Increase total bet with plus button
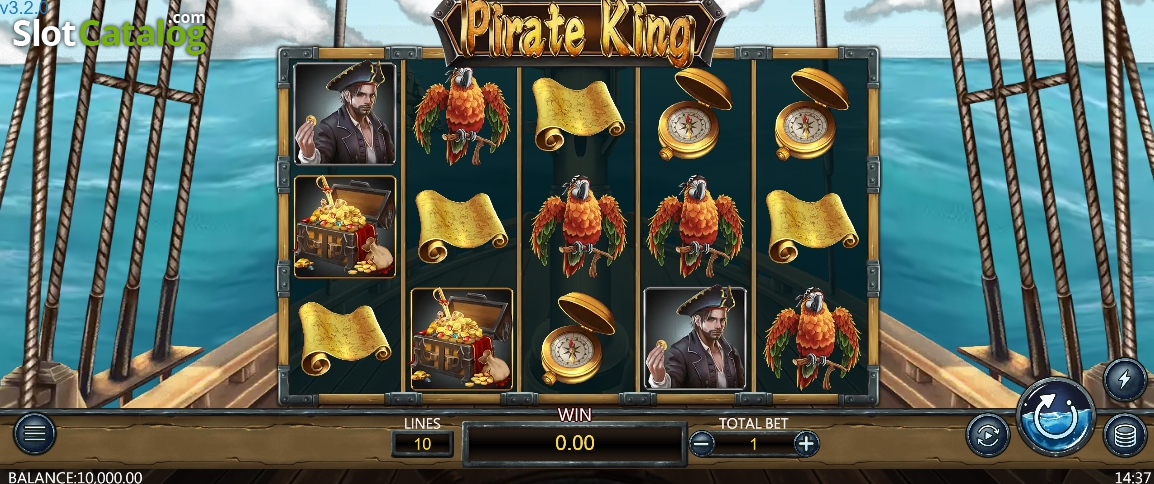This screenshot has height=484, width=1154. 807,444
